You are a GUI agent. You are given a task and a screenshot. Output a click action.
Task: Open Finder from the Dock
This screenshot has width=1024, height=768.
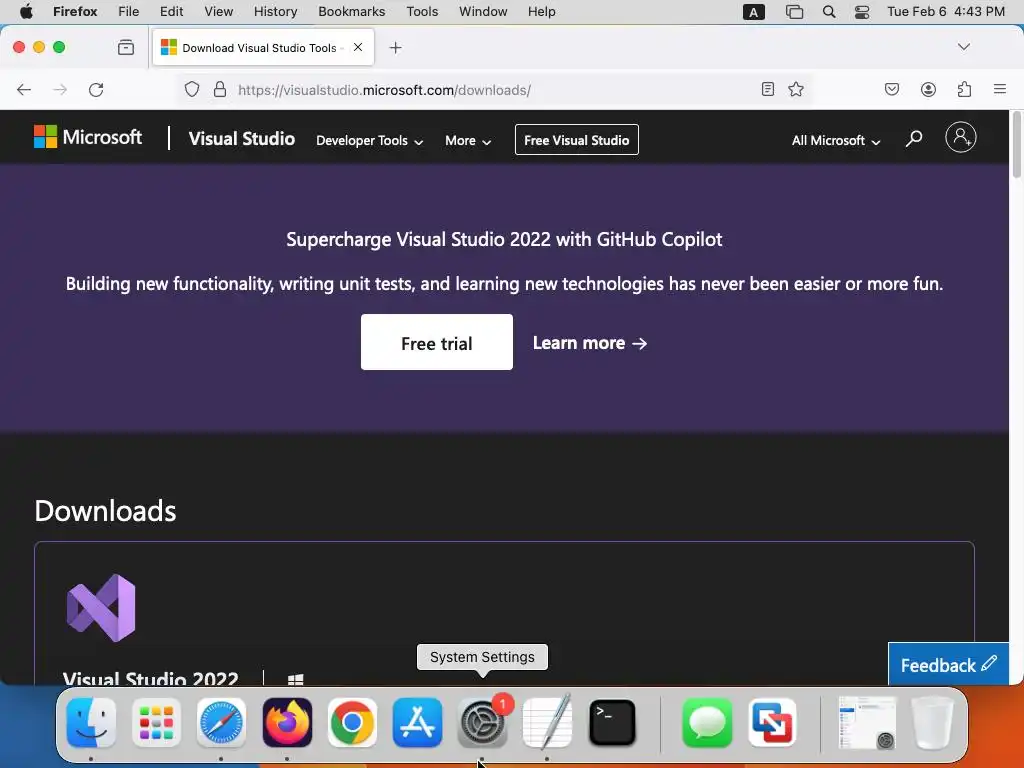(91, 723)
